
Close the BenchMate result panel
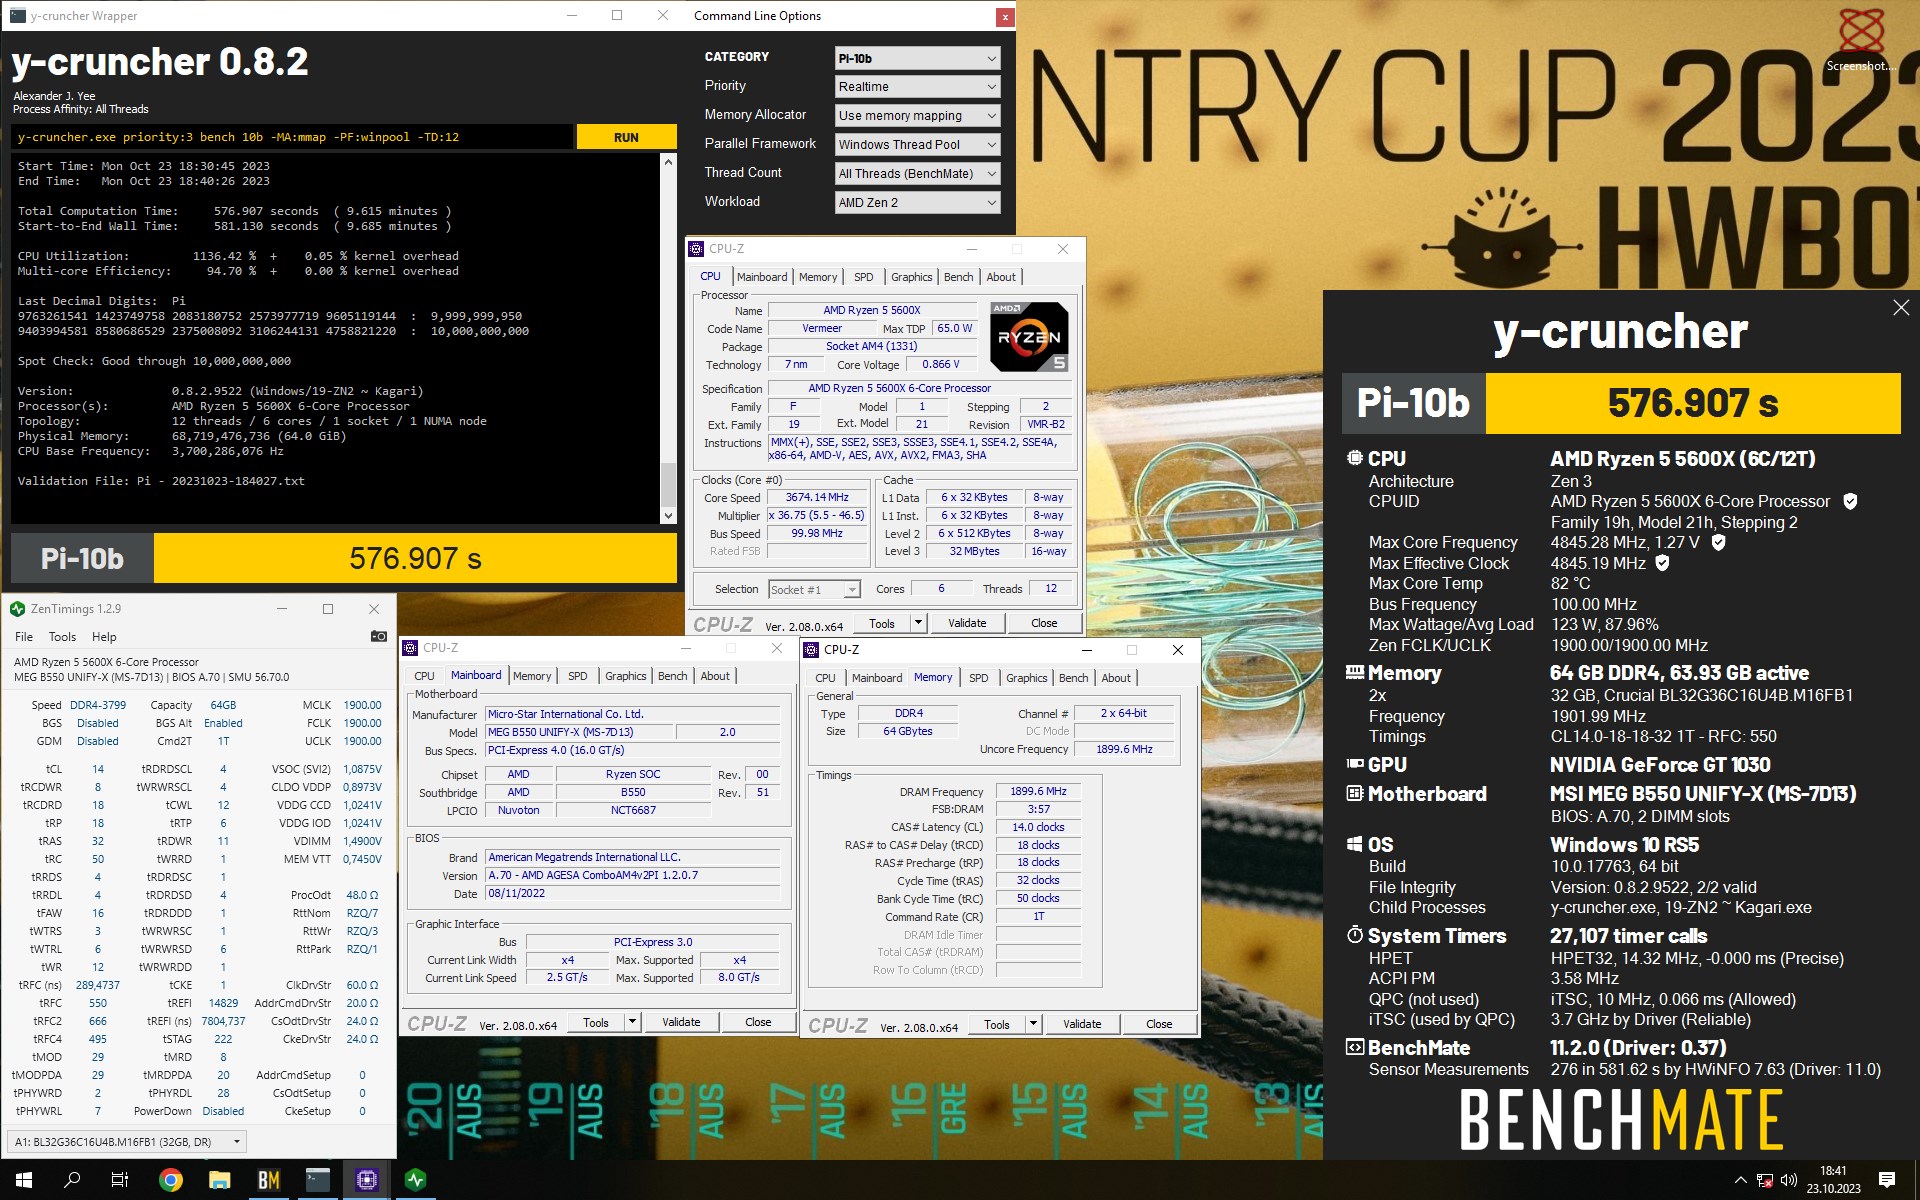(x=1901, y=308)
